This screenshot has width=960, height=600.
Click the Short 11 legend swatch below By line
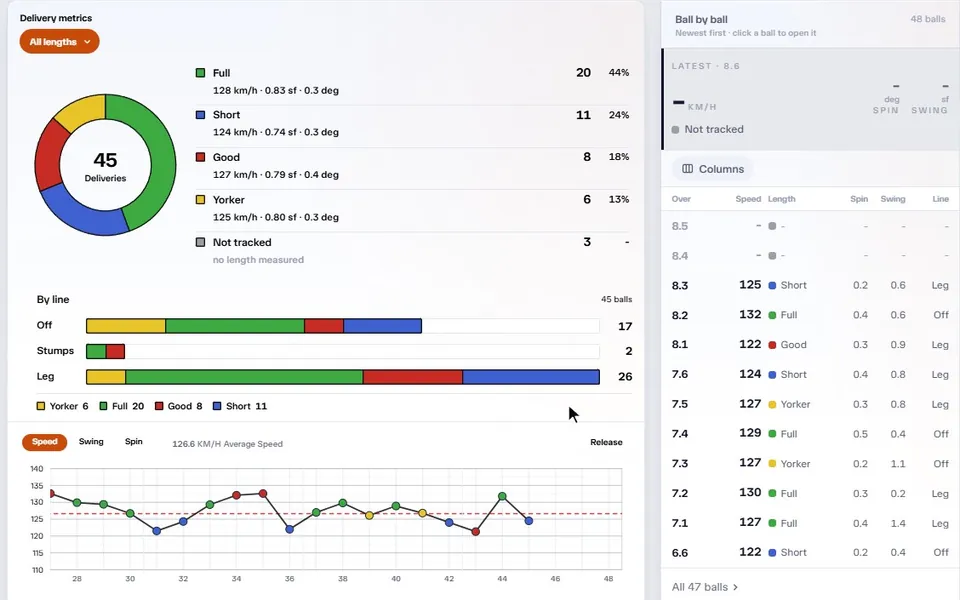217,406
